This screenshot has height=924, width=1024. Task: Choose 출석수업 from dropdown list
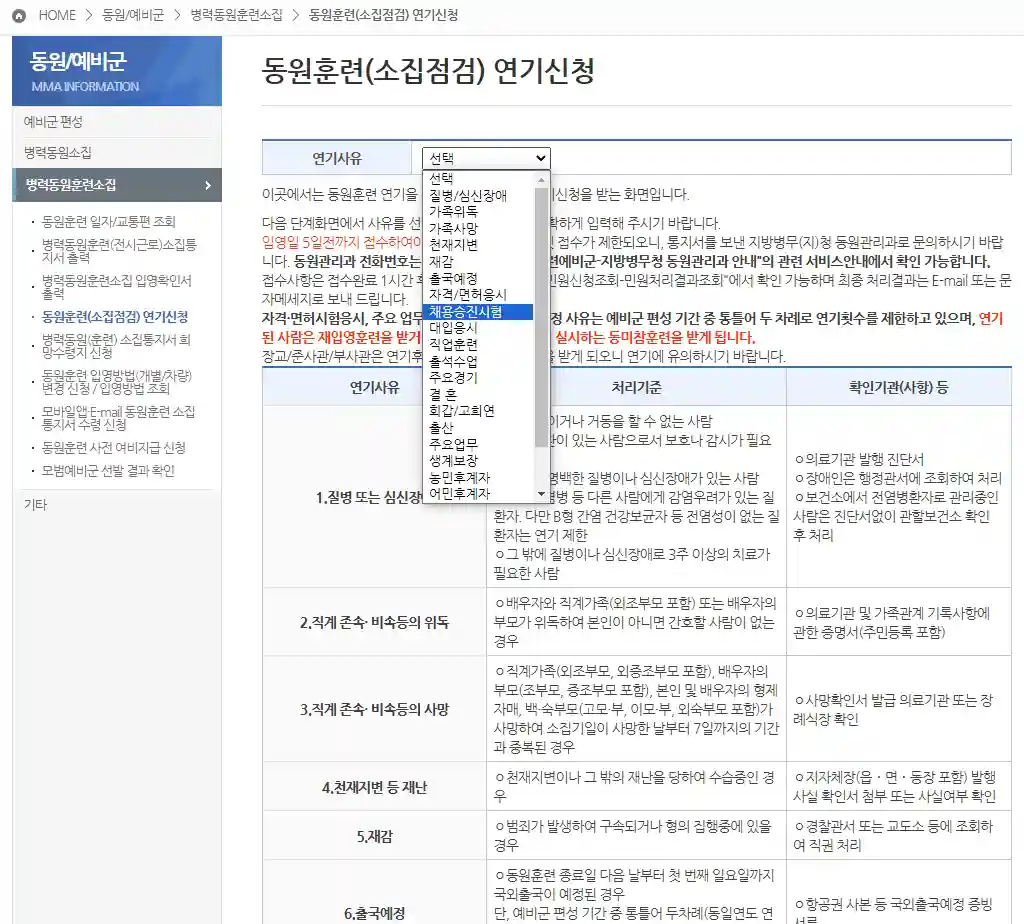478,361
